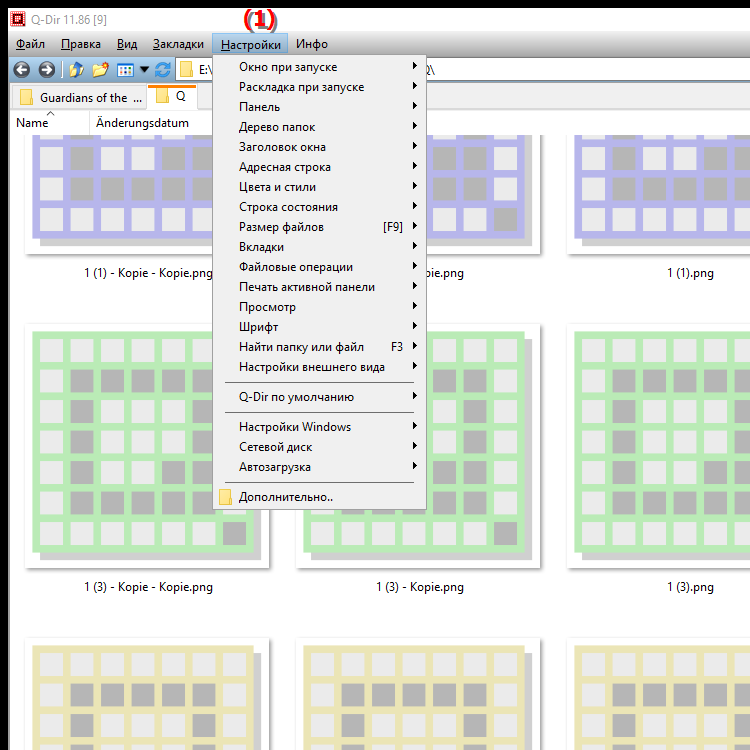Expand Дерево папок submenu

(320, 127)
